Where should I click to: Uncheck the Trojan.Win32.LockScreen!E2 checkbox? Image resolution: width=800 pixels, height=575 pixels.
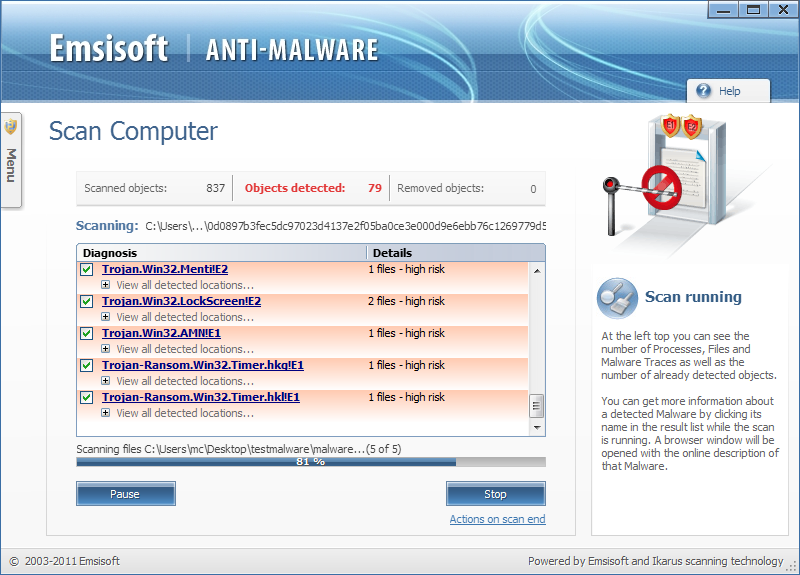87,302
